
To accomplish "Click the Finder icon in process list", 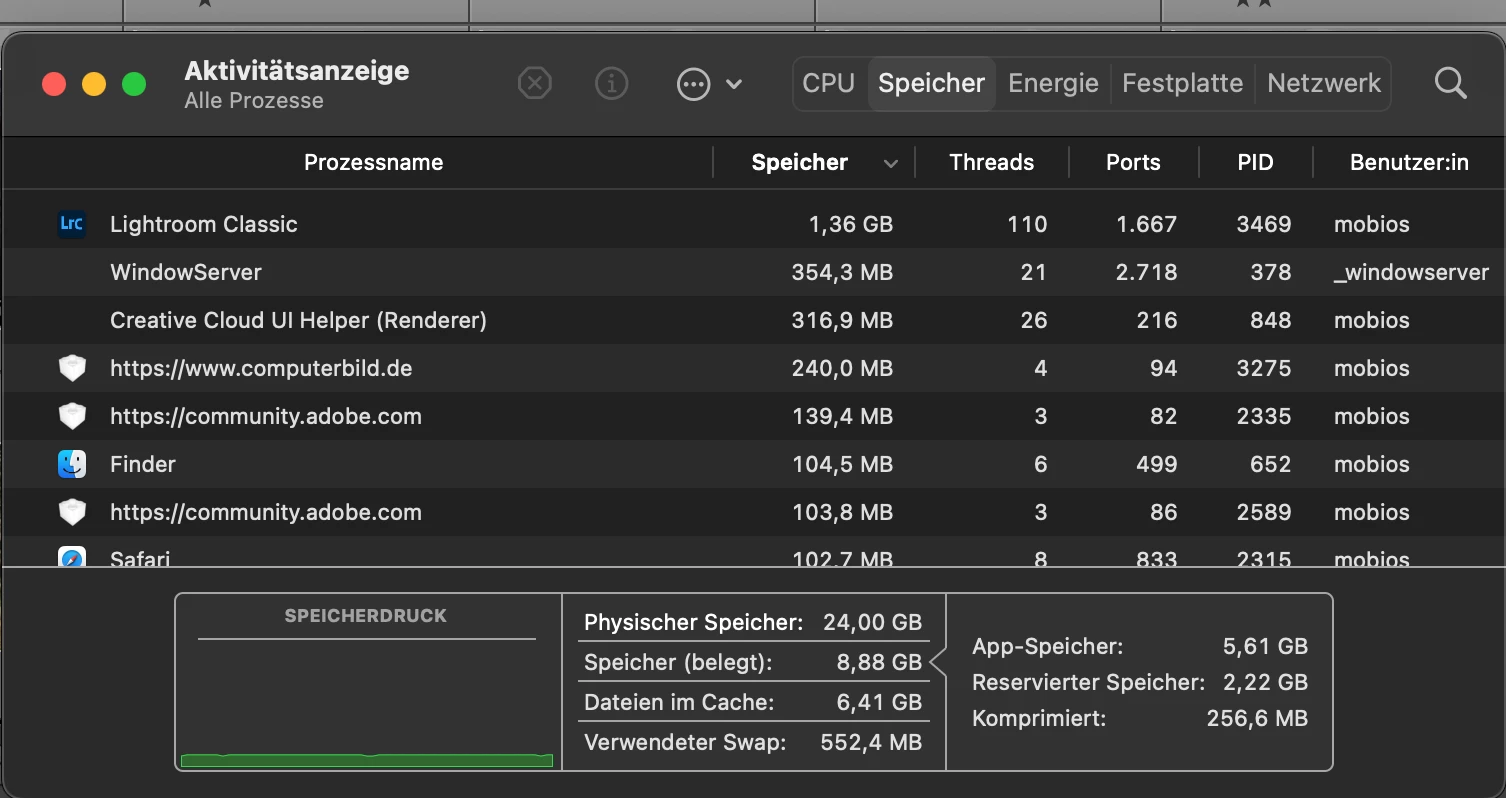I will point(72,464).
